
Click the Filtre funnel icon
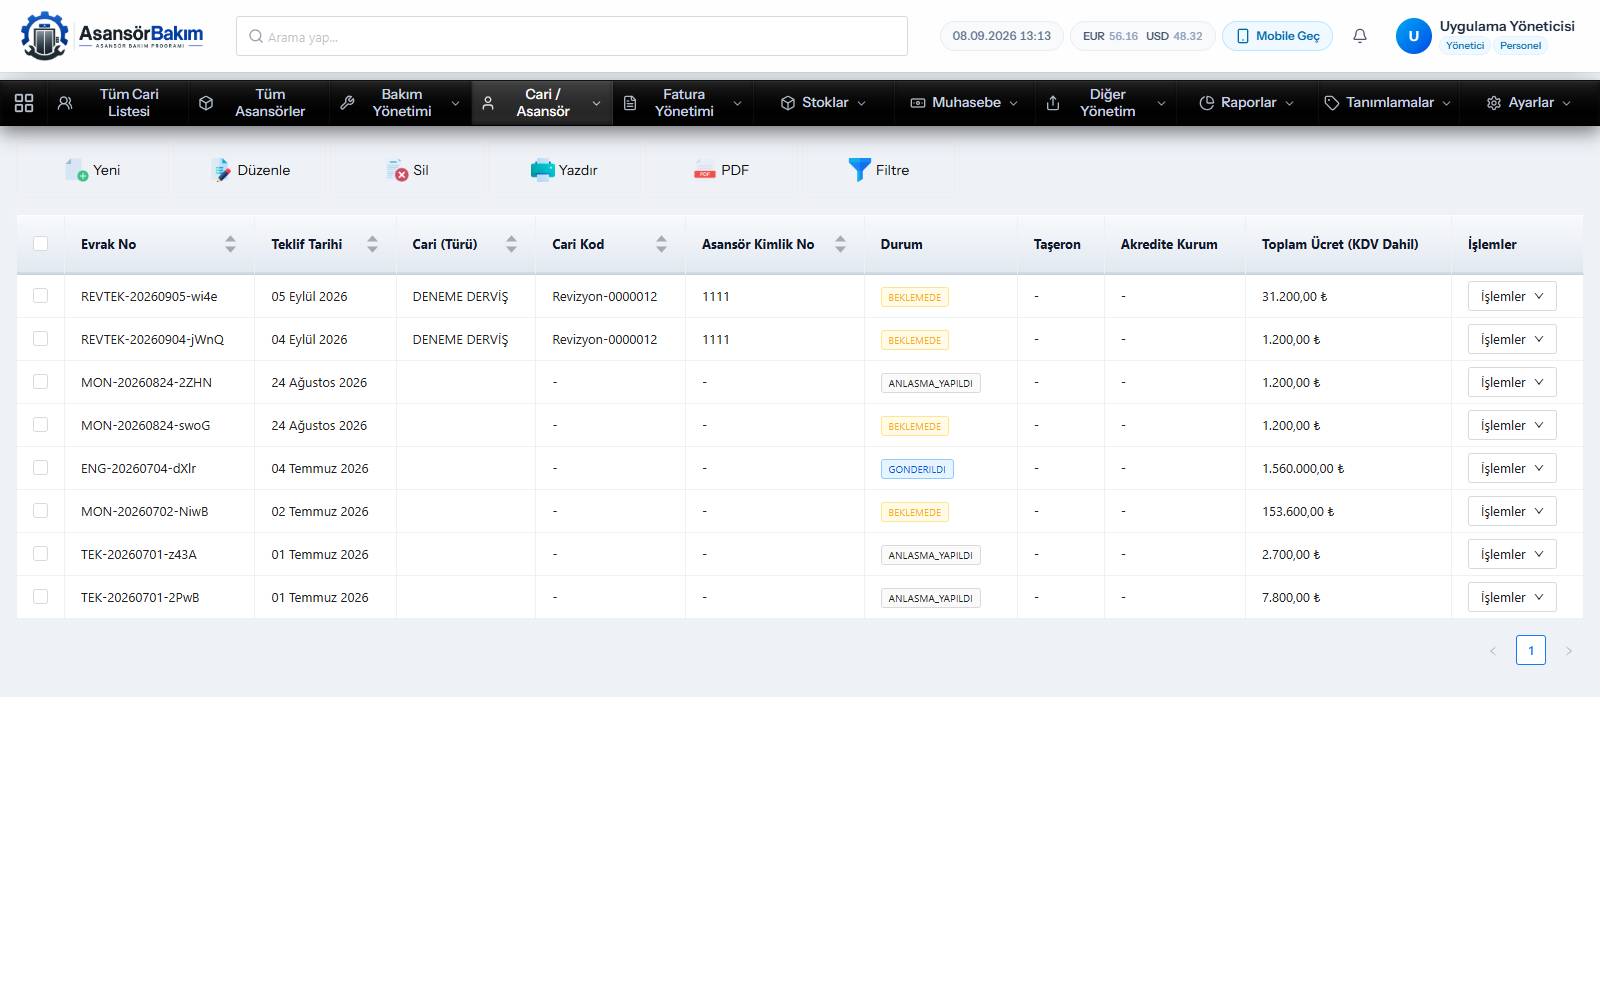[x=859, y=170]
